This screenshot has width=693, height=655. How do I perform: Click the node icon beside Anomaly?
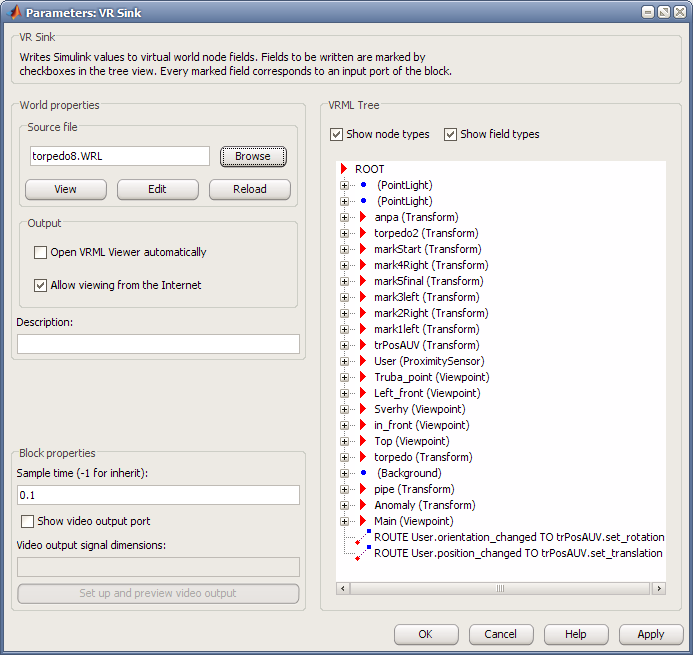coord(363,505)
